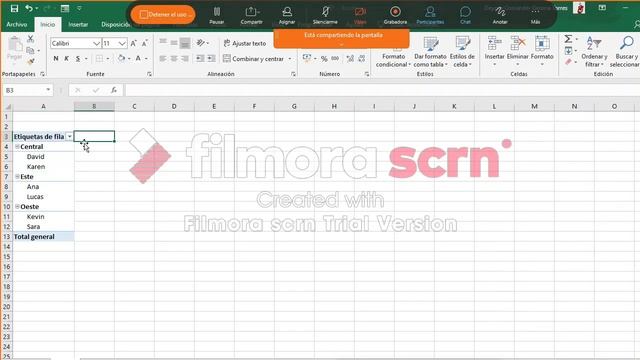Click Grabadora recording button
Viewport: 640px width, 360px height.
click(395, 15)
